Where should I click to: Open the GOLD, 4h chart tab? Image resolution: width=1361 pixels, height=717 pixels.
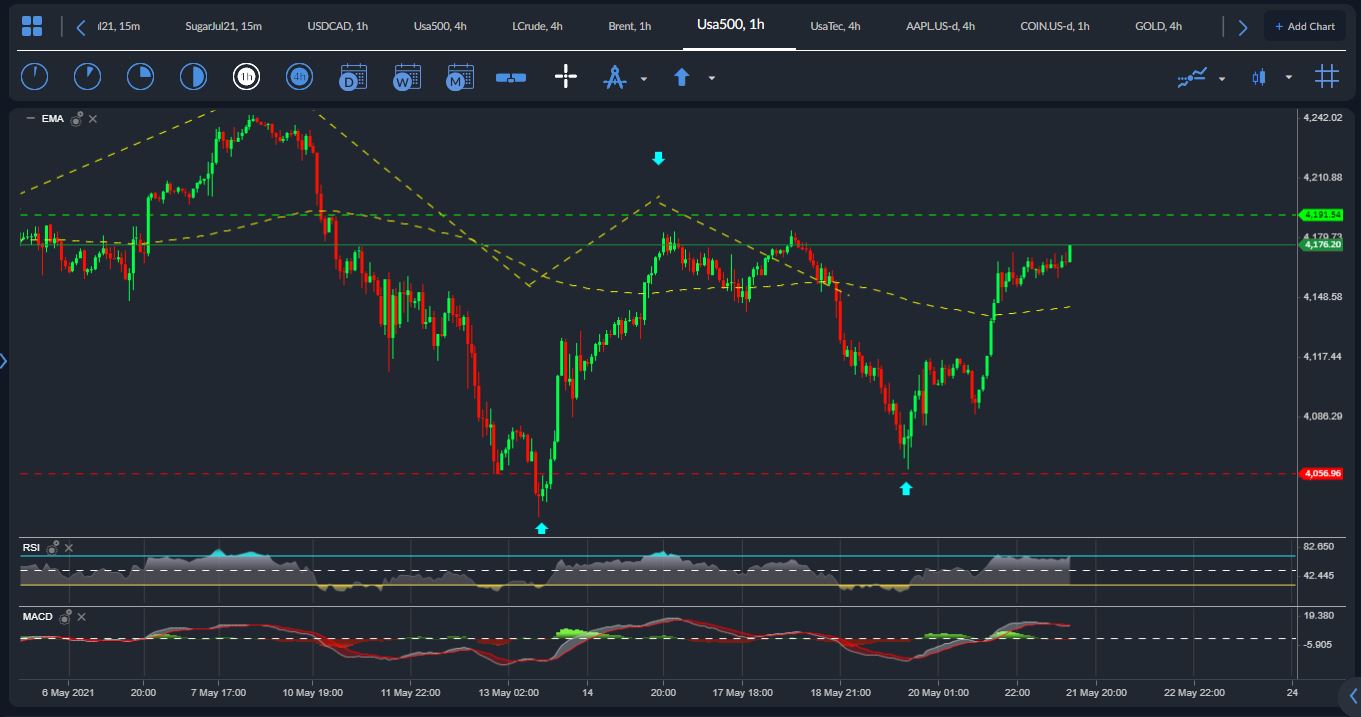pos(1158,26)
